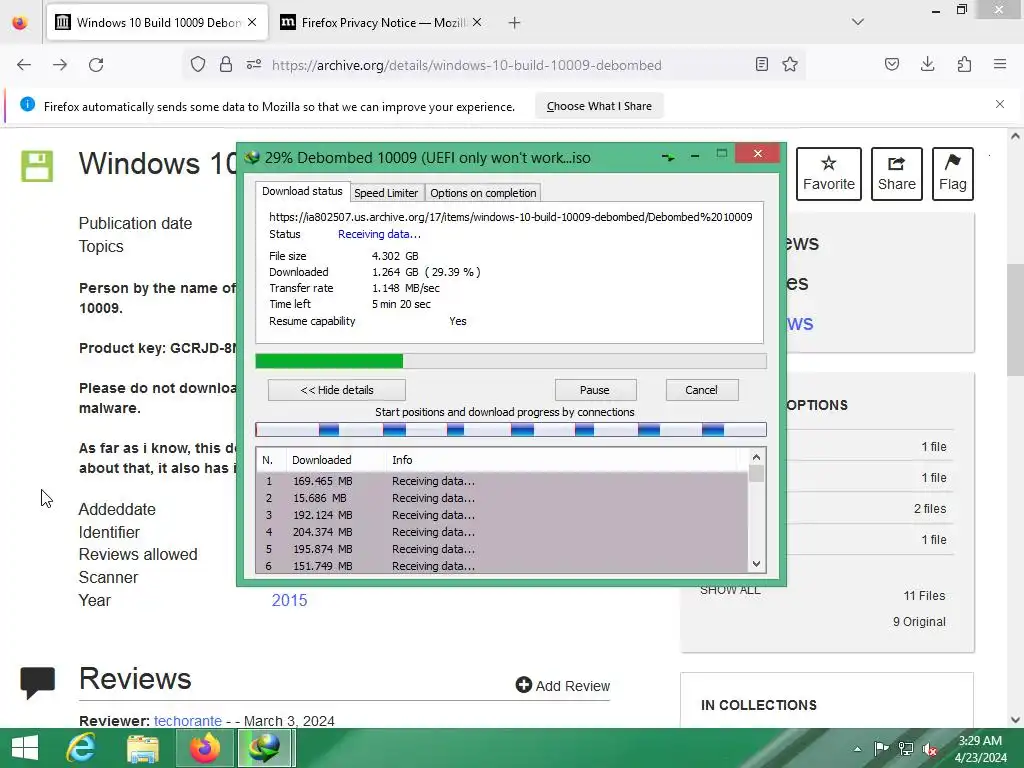Pause the IDM download
The width and height of the screenshot is (1024, 768).
click(x=595, y=390)
